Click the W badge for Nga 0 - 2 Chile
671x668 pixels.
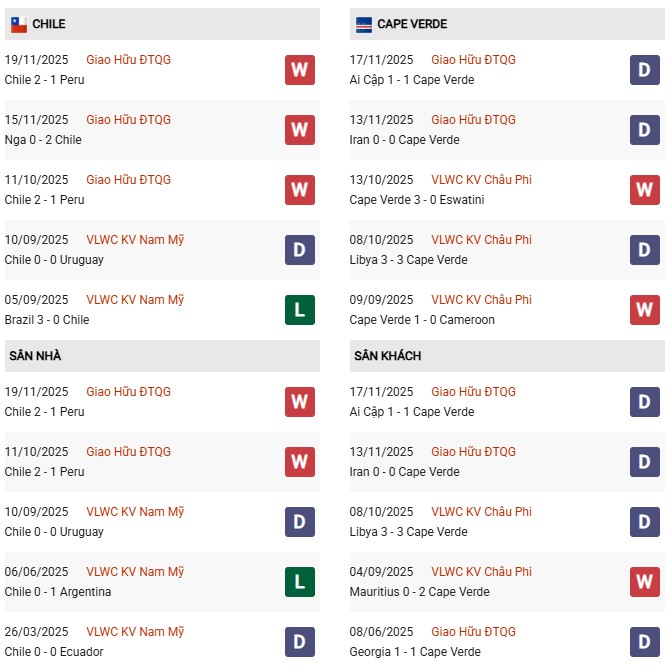299,130
